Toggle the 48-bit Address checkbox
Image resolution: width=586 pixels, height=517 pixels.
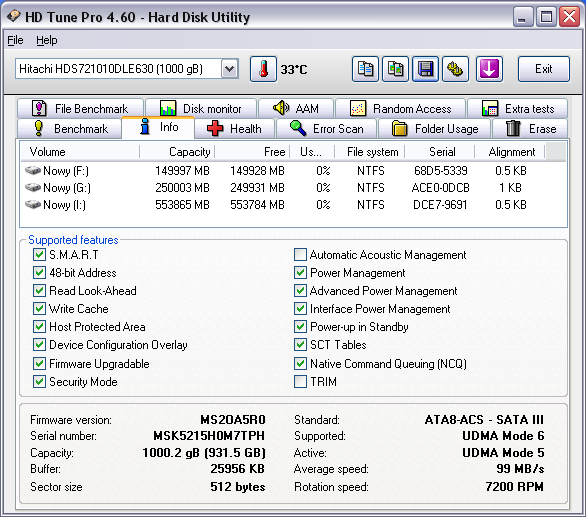click(39, 273)
